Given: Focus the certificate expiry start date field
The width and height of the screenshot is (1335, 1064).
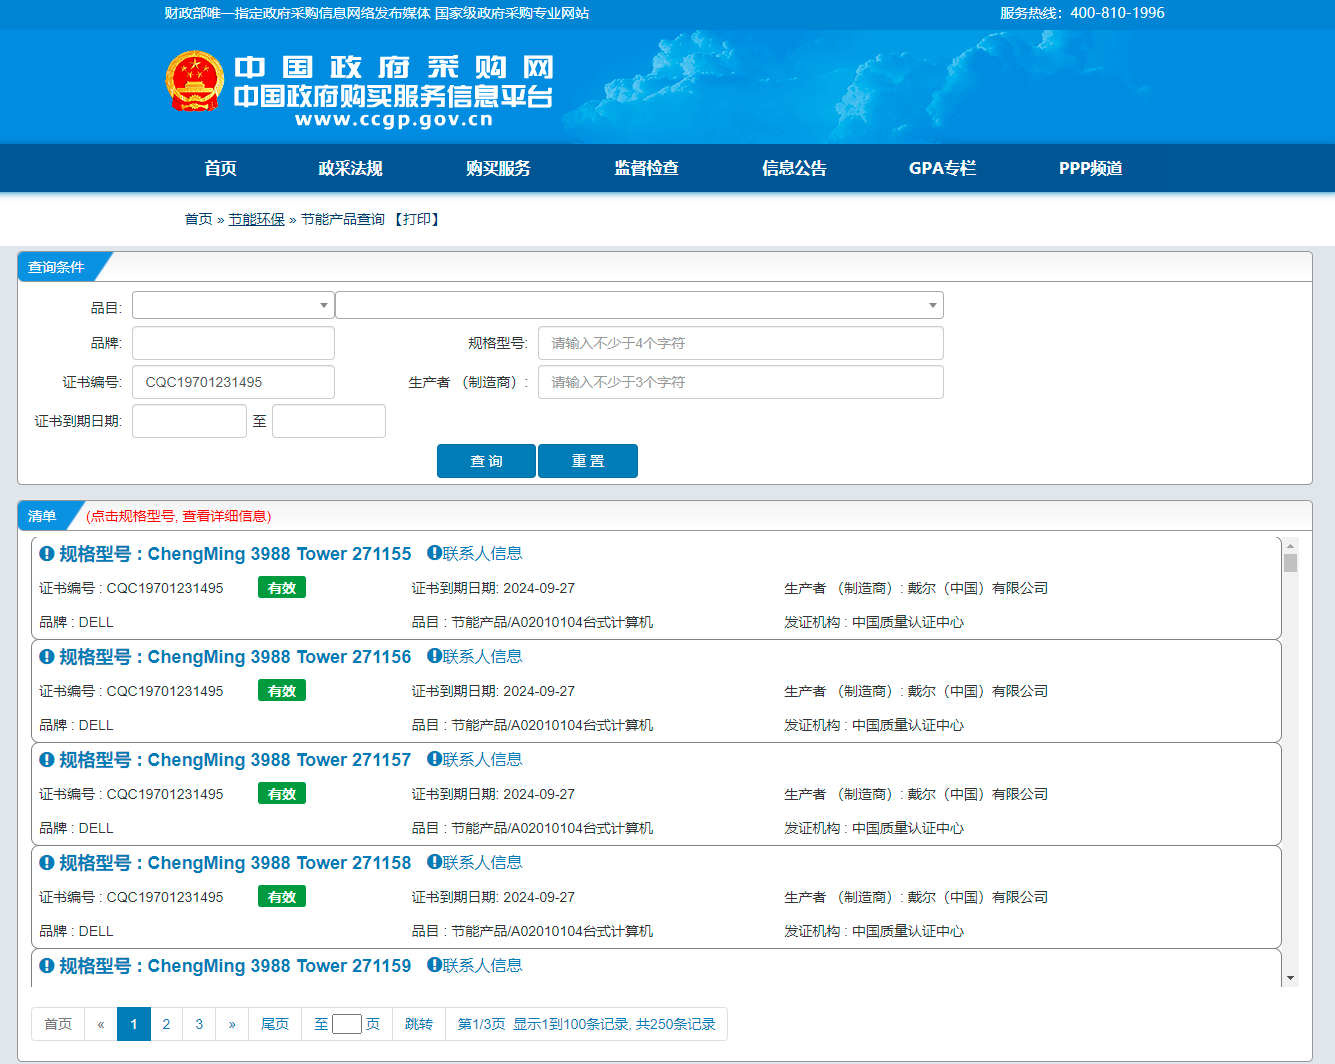Looking at the screenshot, I should click(189, 421).
